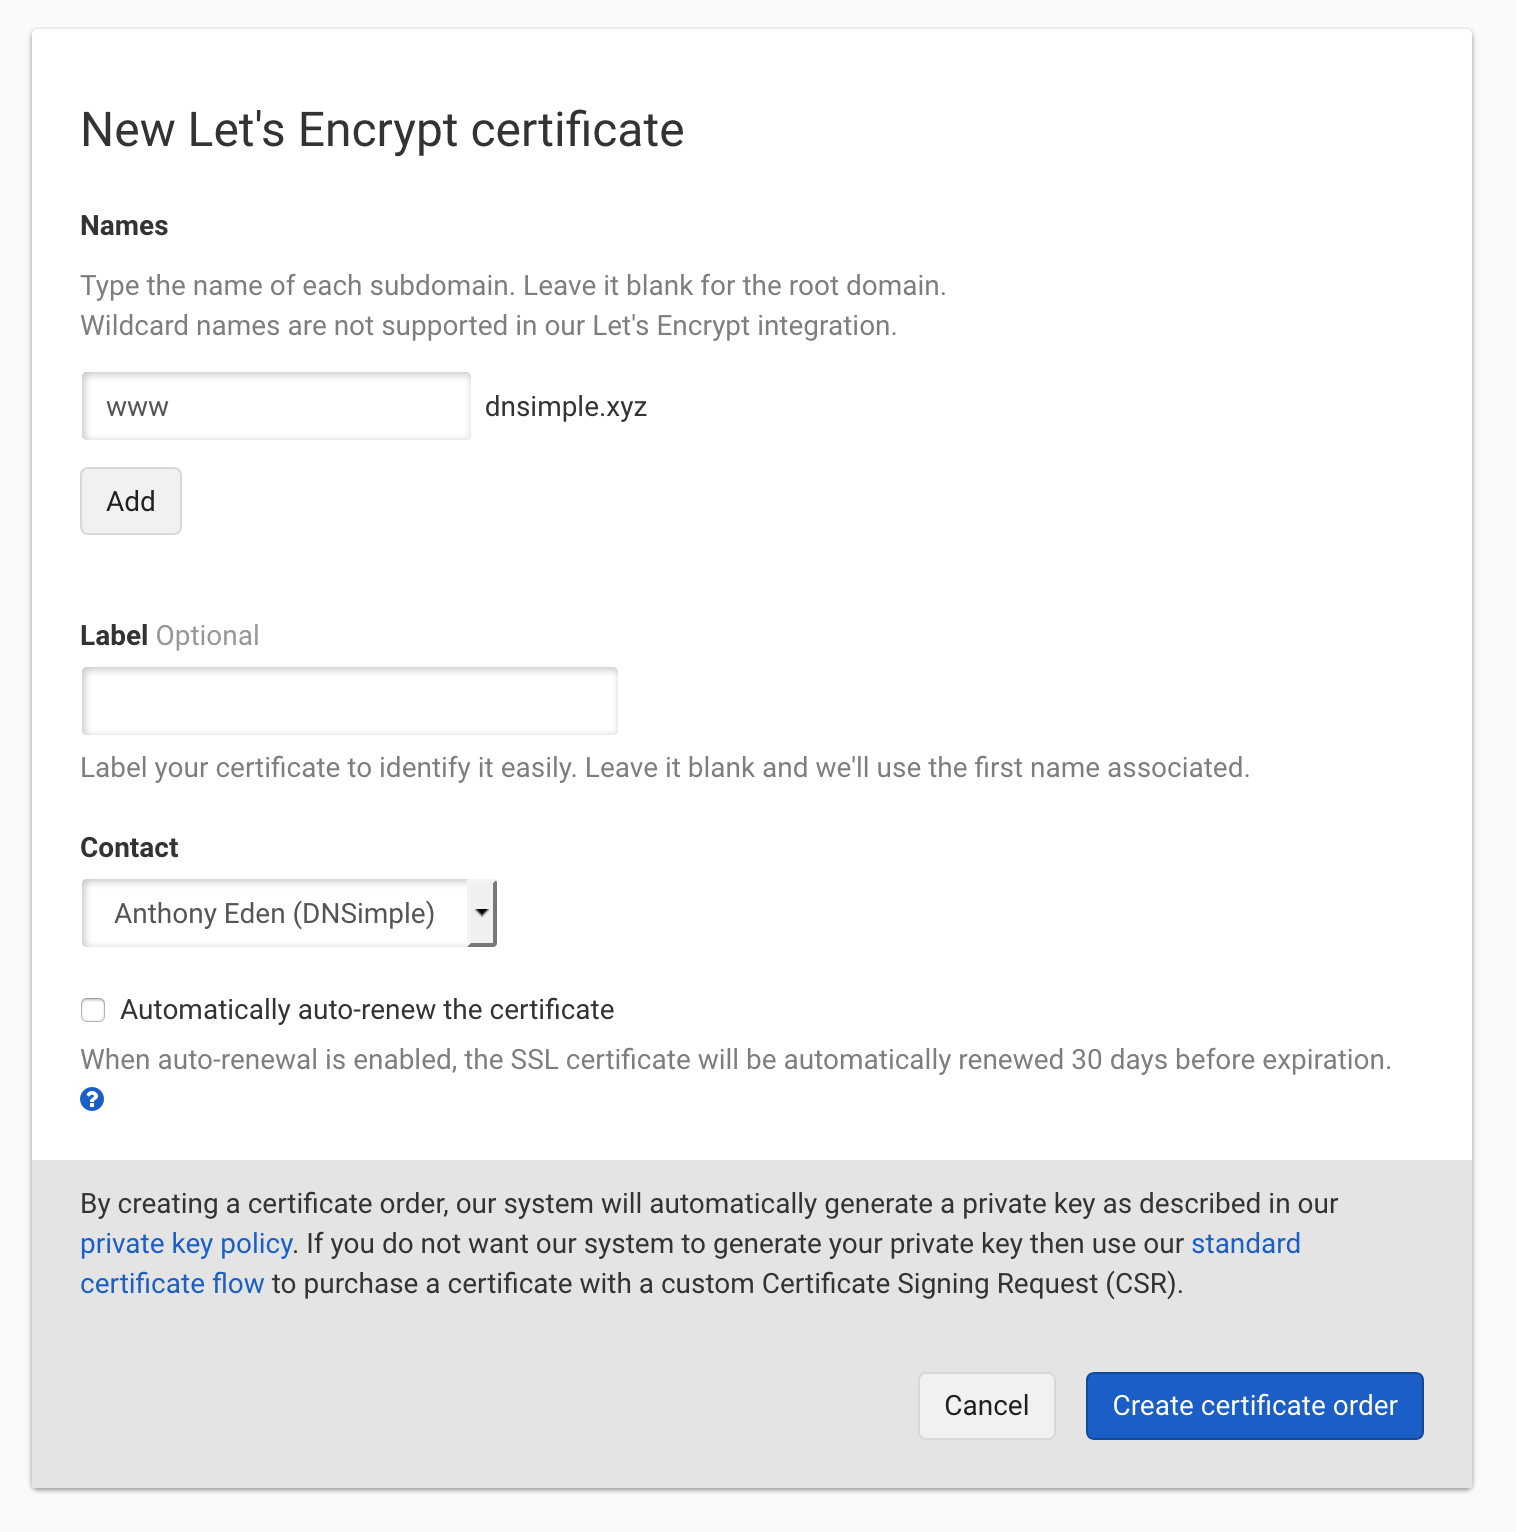Click Create certificate order button

1254,1405
